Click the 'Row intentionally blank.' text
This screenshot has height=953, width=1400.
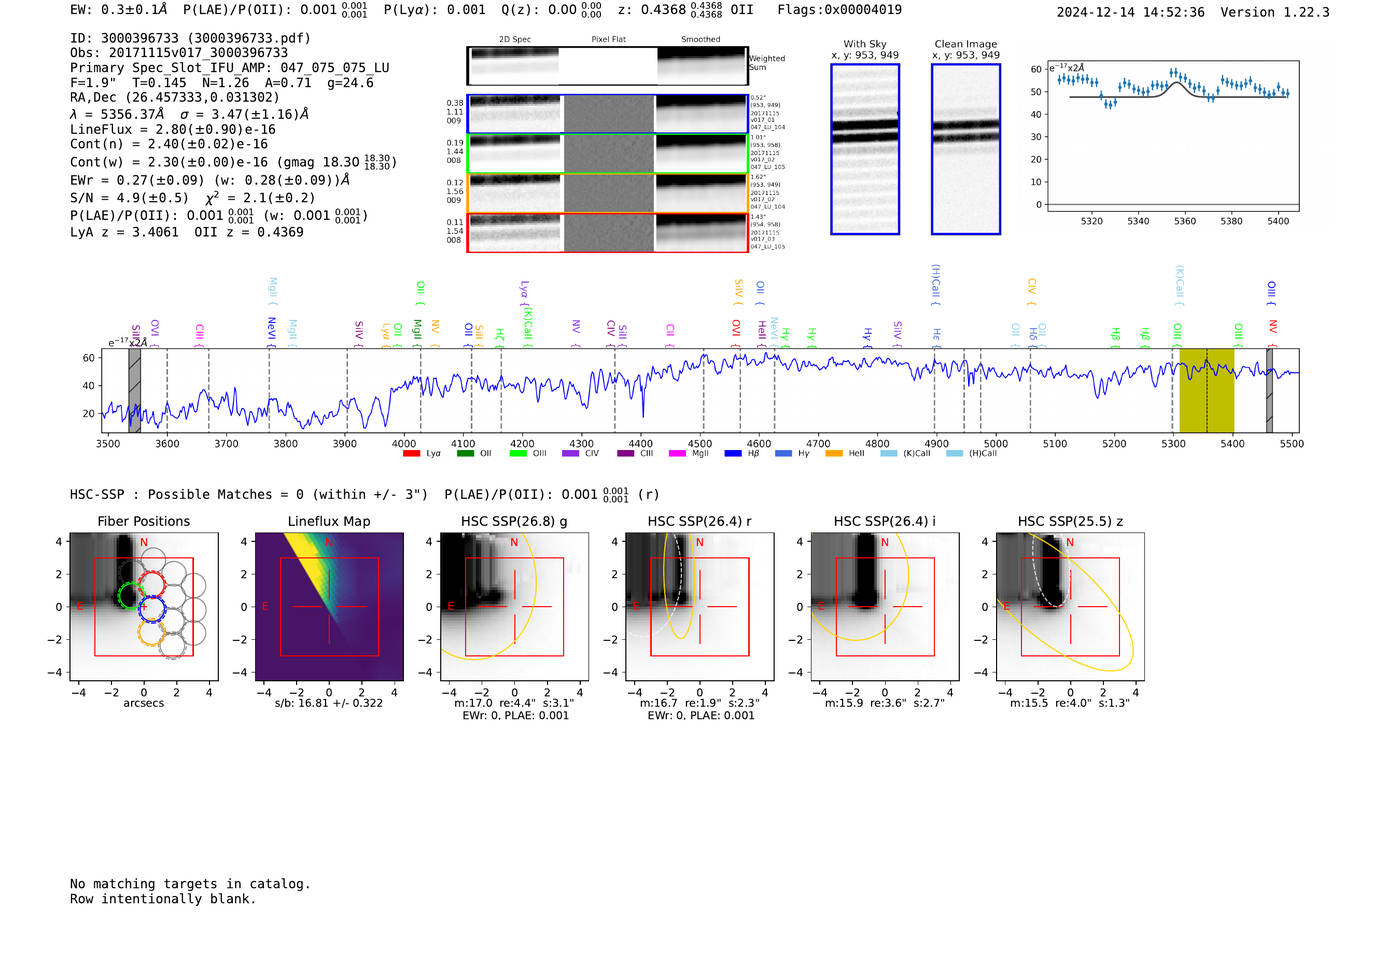(x=163, y=899)
